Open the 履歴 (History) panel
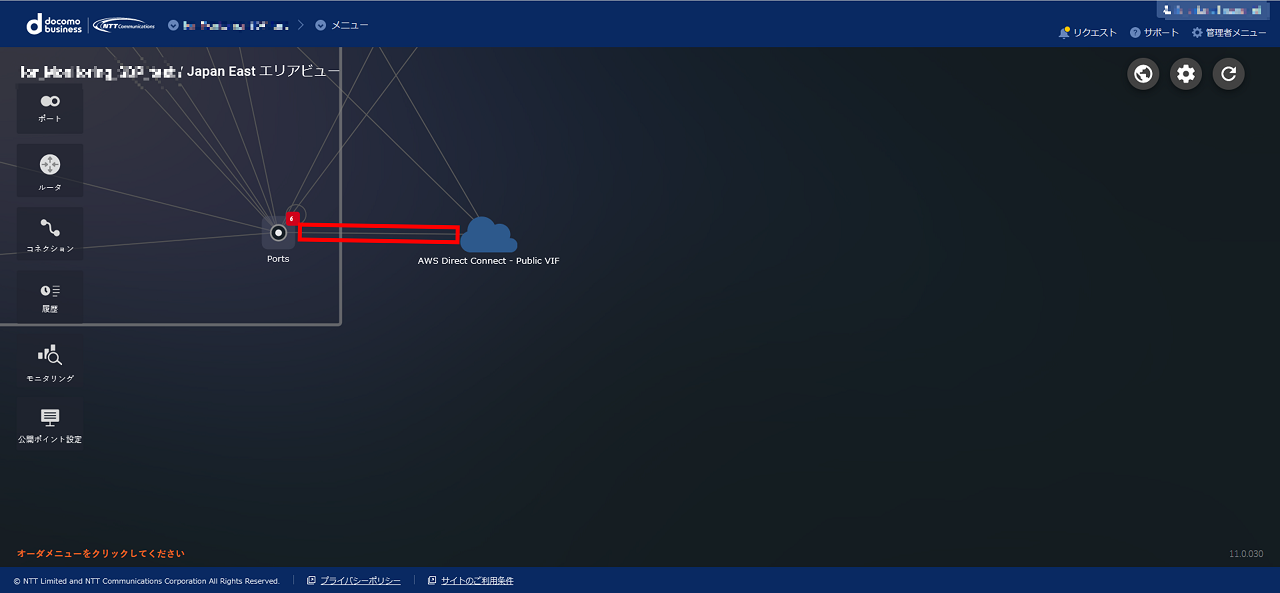Viewport: 1280px width, 593px height. tap(50, 296)
